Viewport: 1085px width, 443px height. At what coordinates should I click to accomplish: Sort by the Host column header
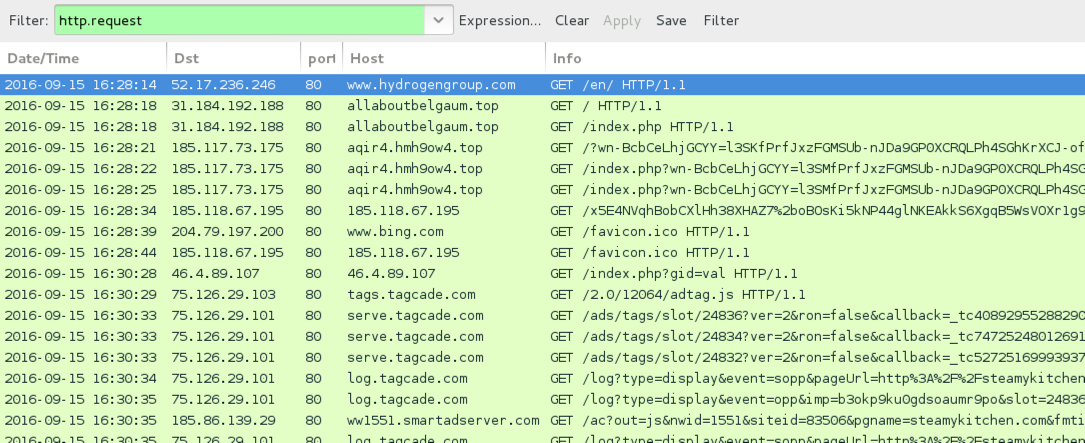click(443, 58)
